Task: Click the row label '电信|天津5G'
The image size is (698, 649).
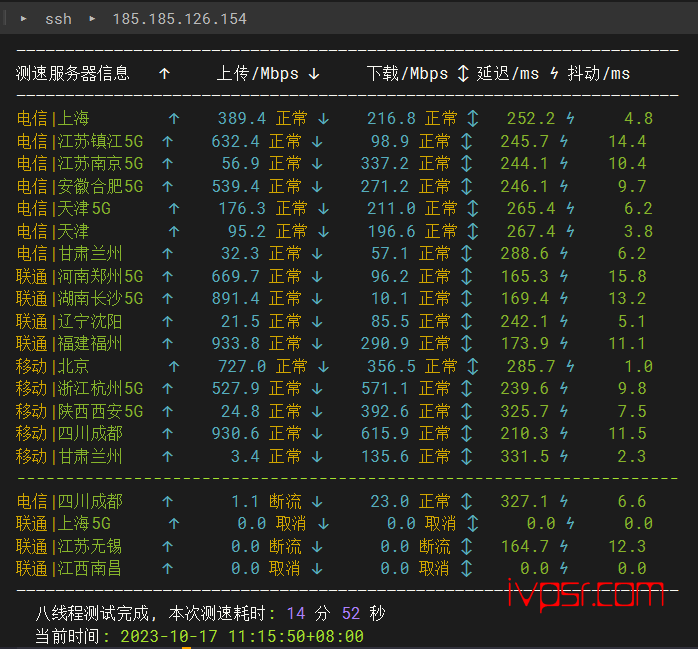Action: (x=64, y=208)
